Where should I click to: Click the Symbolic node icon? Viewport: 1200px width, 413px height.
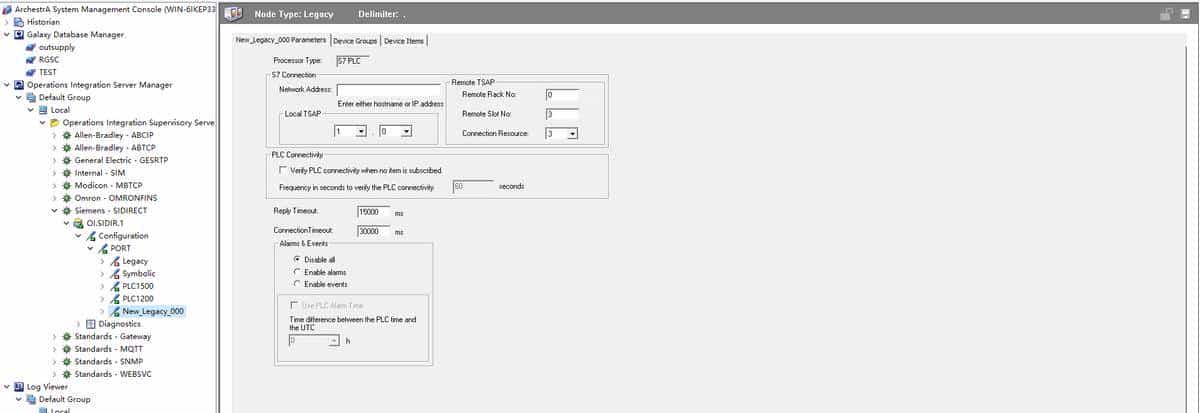[115, 273]
